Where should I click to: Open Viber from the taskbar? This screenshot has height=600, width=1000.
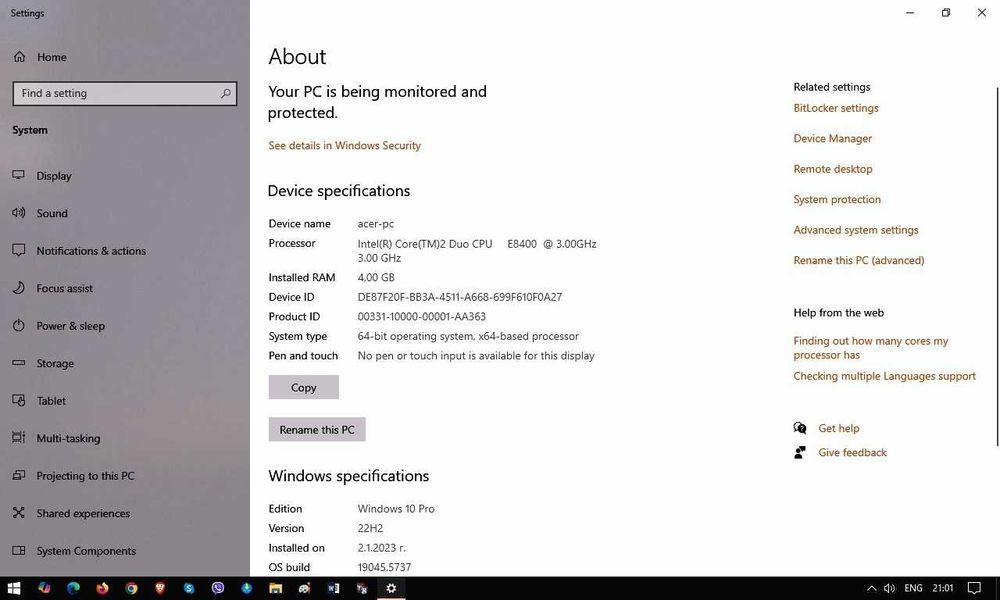tap(218, 588)
